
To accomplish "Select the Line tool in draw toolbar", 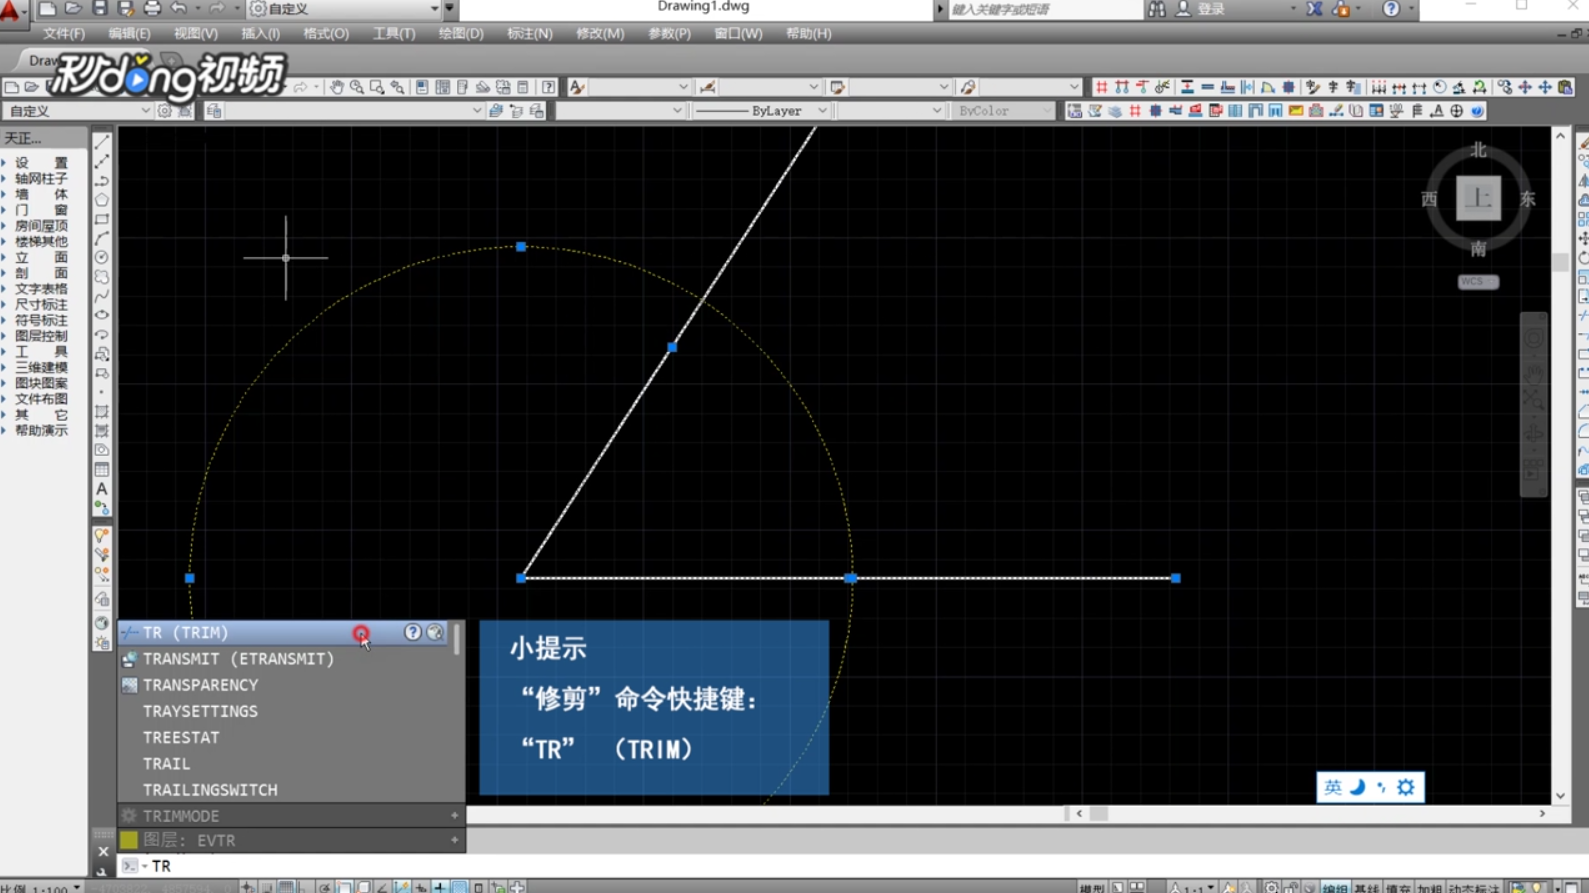I will point(102,142).
